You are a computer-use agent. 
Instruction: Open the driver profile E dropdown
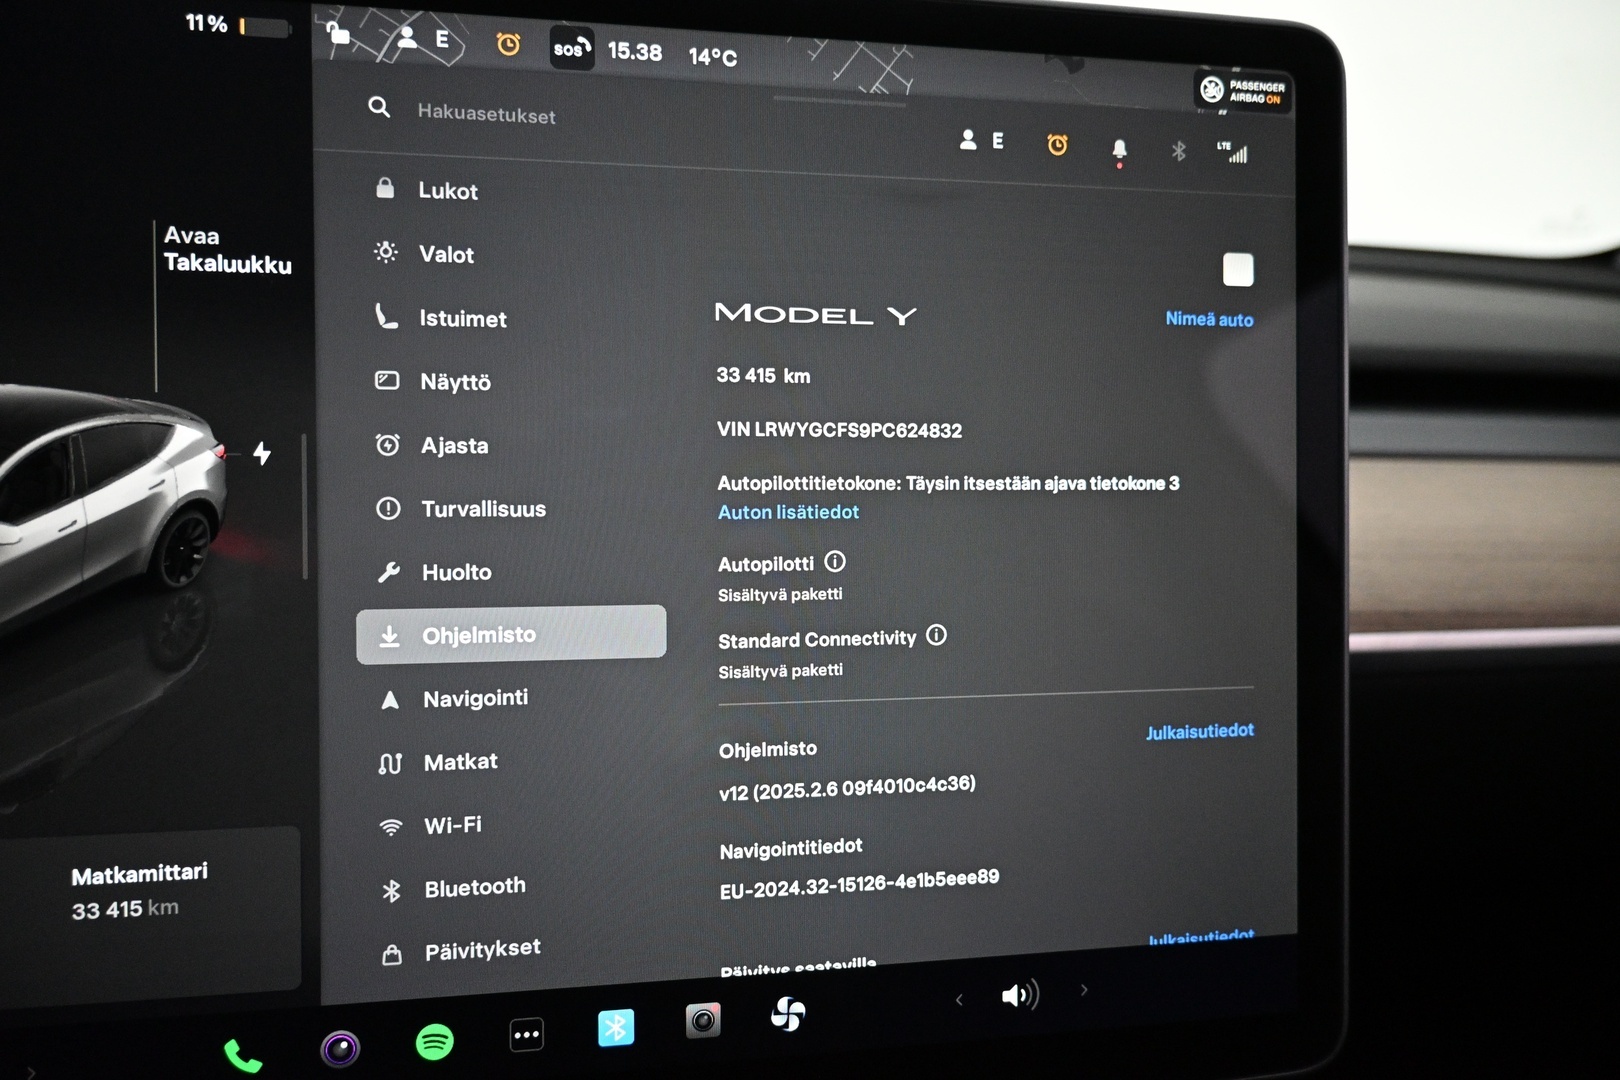[x=981, y=141]
